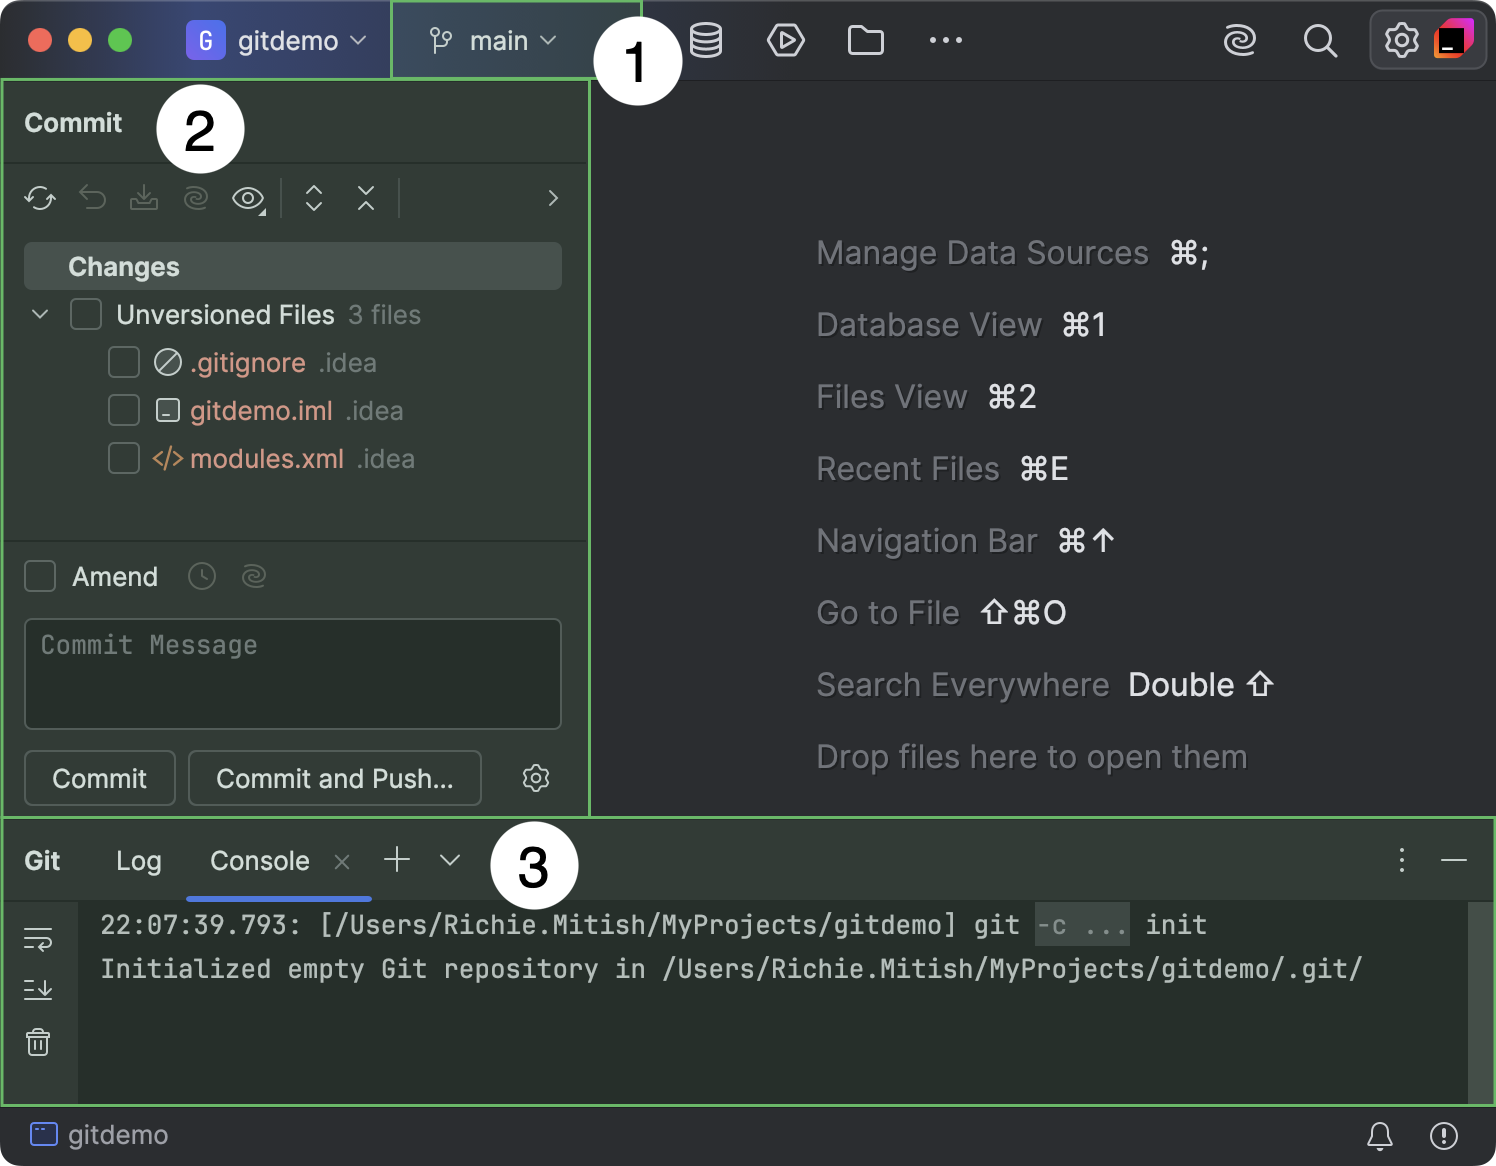This screenshot has height=1166, width=1496.
Task: Click into the Commit Message field
Action: (292, 674)
